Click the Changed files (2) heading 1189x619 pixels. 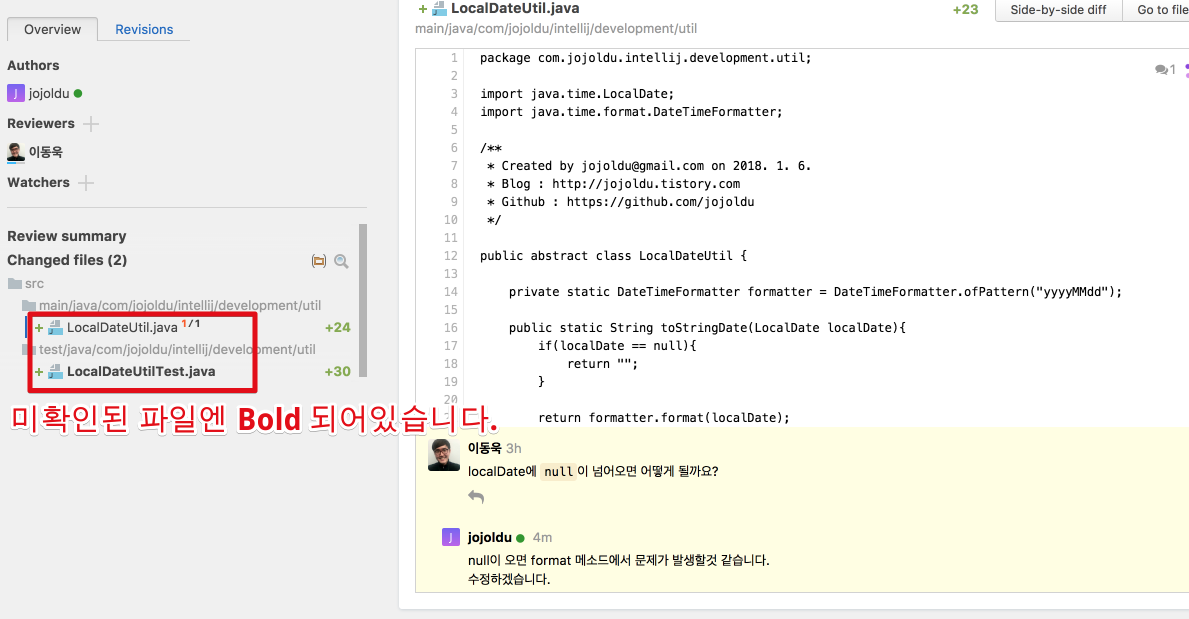pos(67,260)
